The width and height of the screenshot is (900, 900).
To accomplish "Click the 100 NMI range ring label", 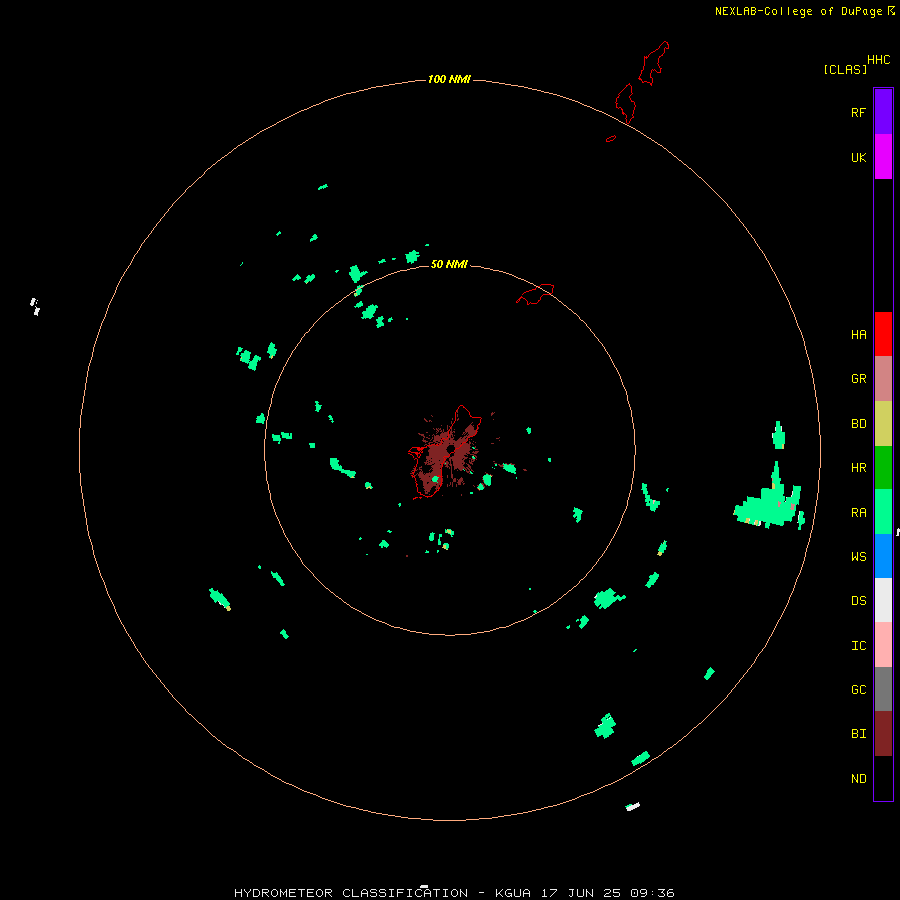I will [449, 79].
